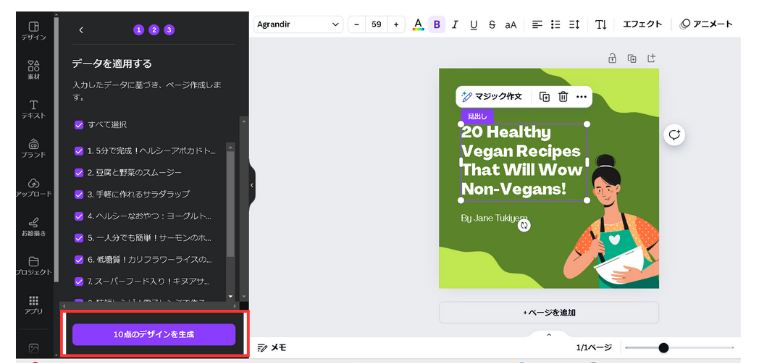
Task: Select the By Jane Tukiyem text
Action: 494,218
